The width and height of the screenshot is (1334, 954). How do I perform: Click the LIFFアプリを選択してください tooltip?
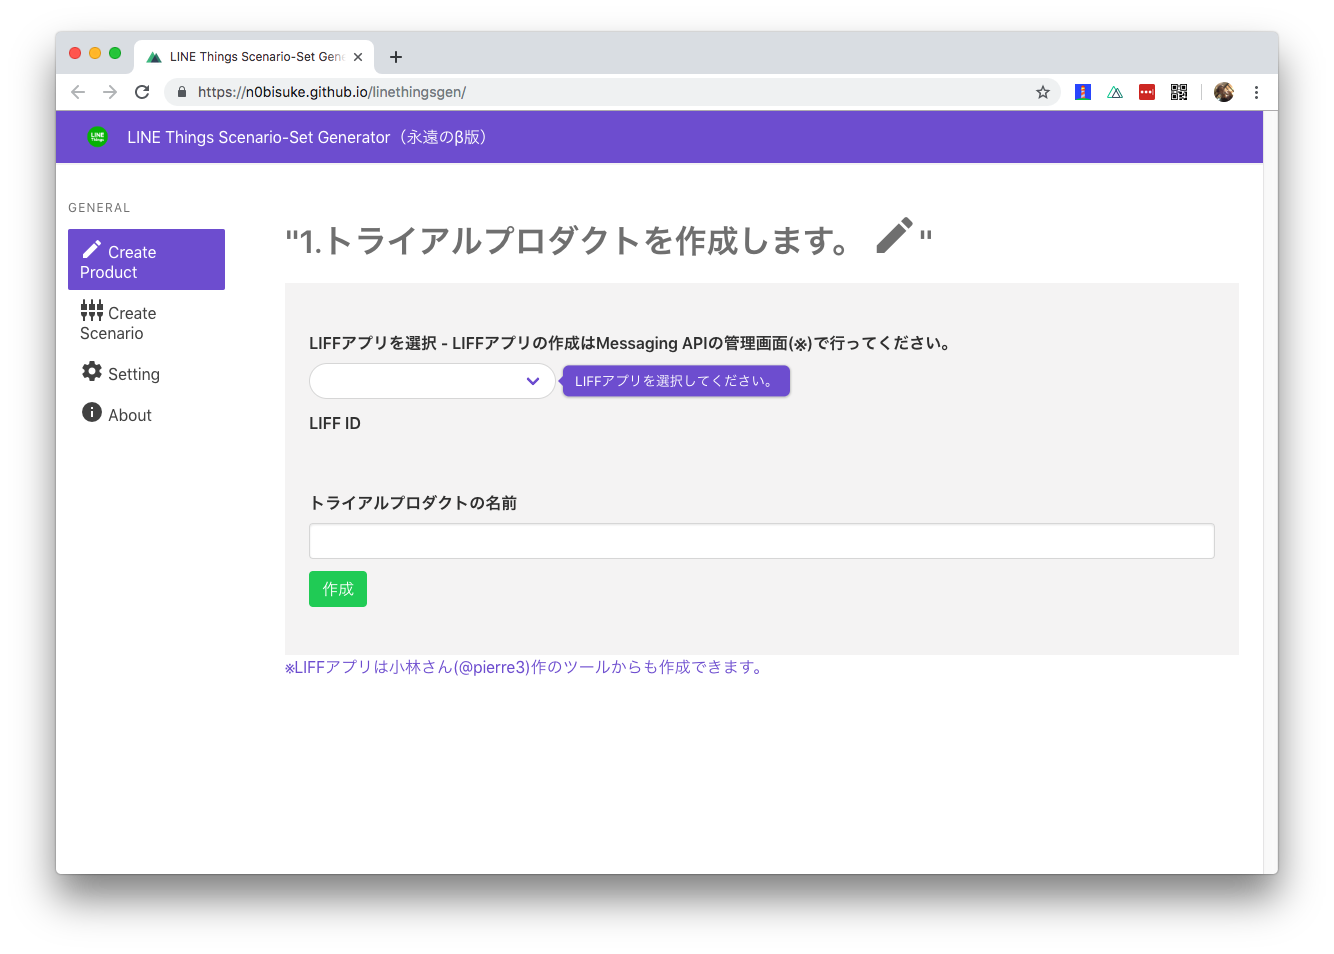point(676,381)
